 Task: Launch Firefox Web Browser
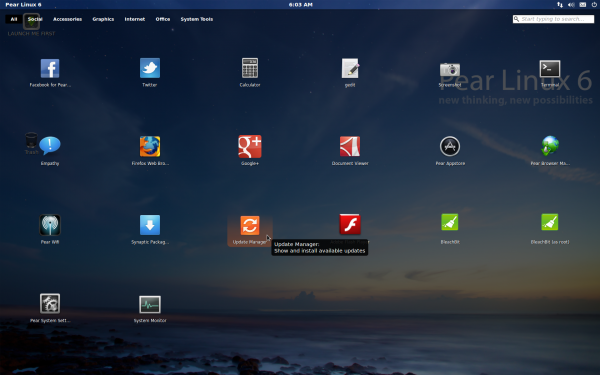click(150, 146)
